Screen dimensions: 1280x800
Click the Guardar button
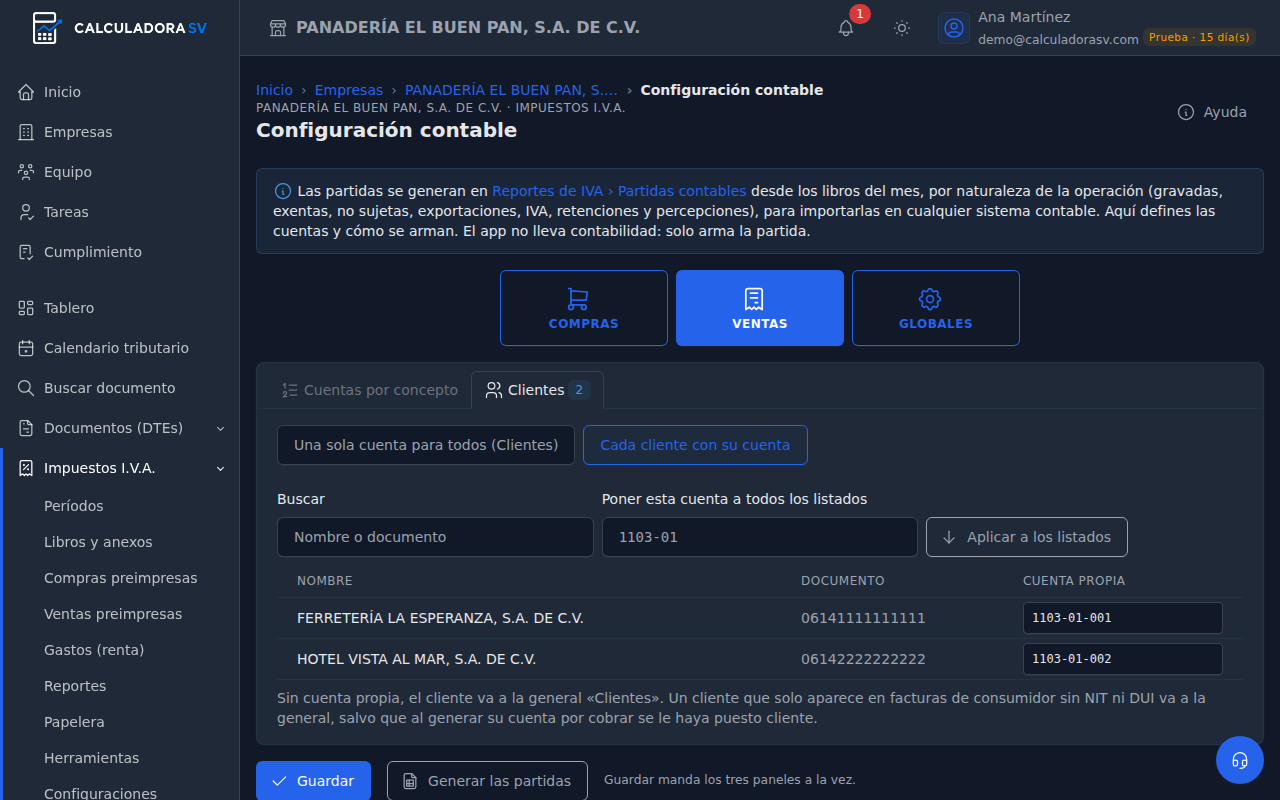(x=313, y=781)
